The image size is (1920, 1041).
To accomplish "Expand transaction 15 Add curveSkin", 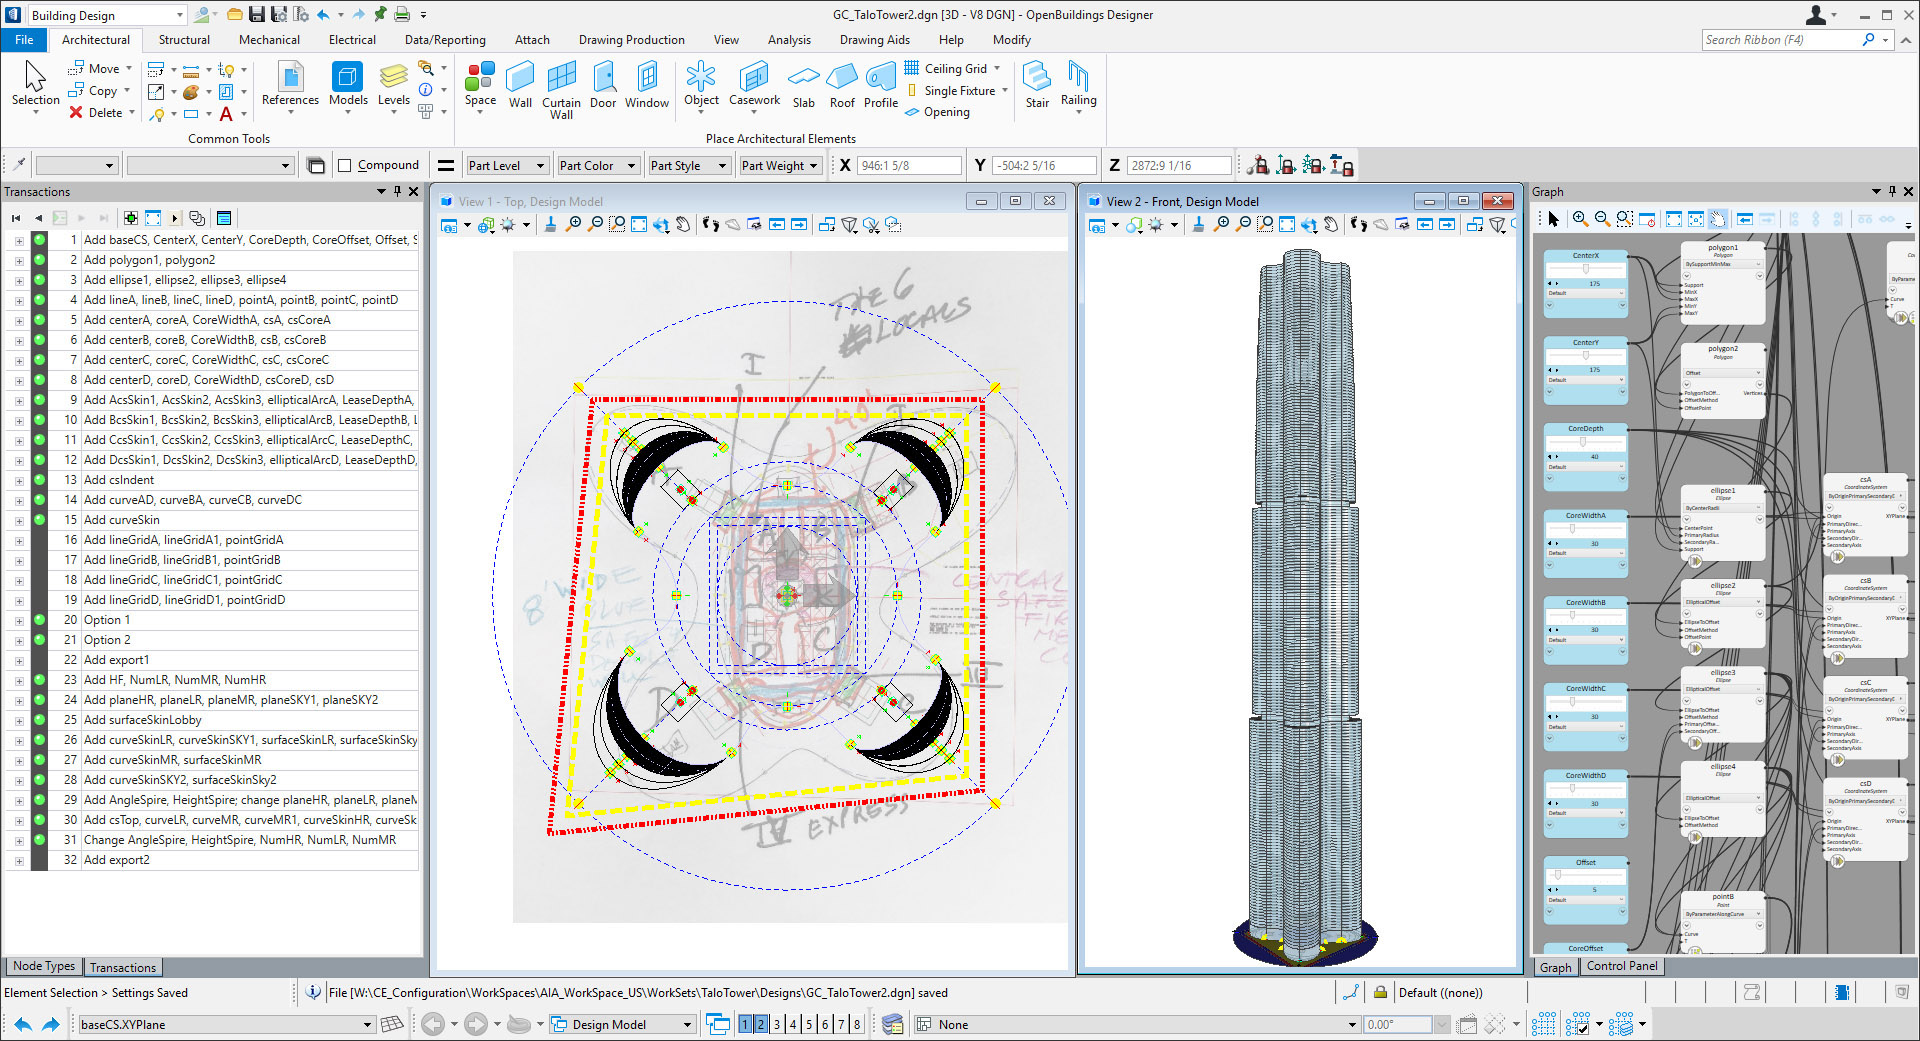I will (x=18, y=520).
